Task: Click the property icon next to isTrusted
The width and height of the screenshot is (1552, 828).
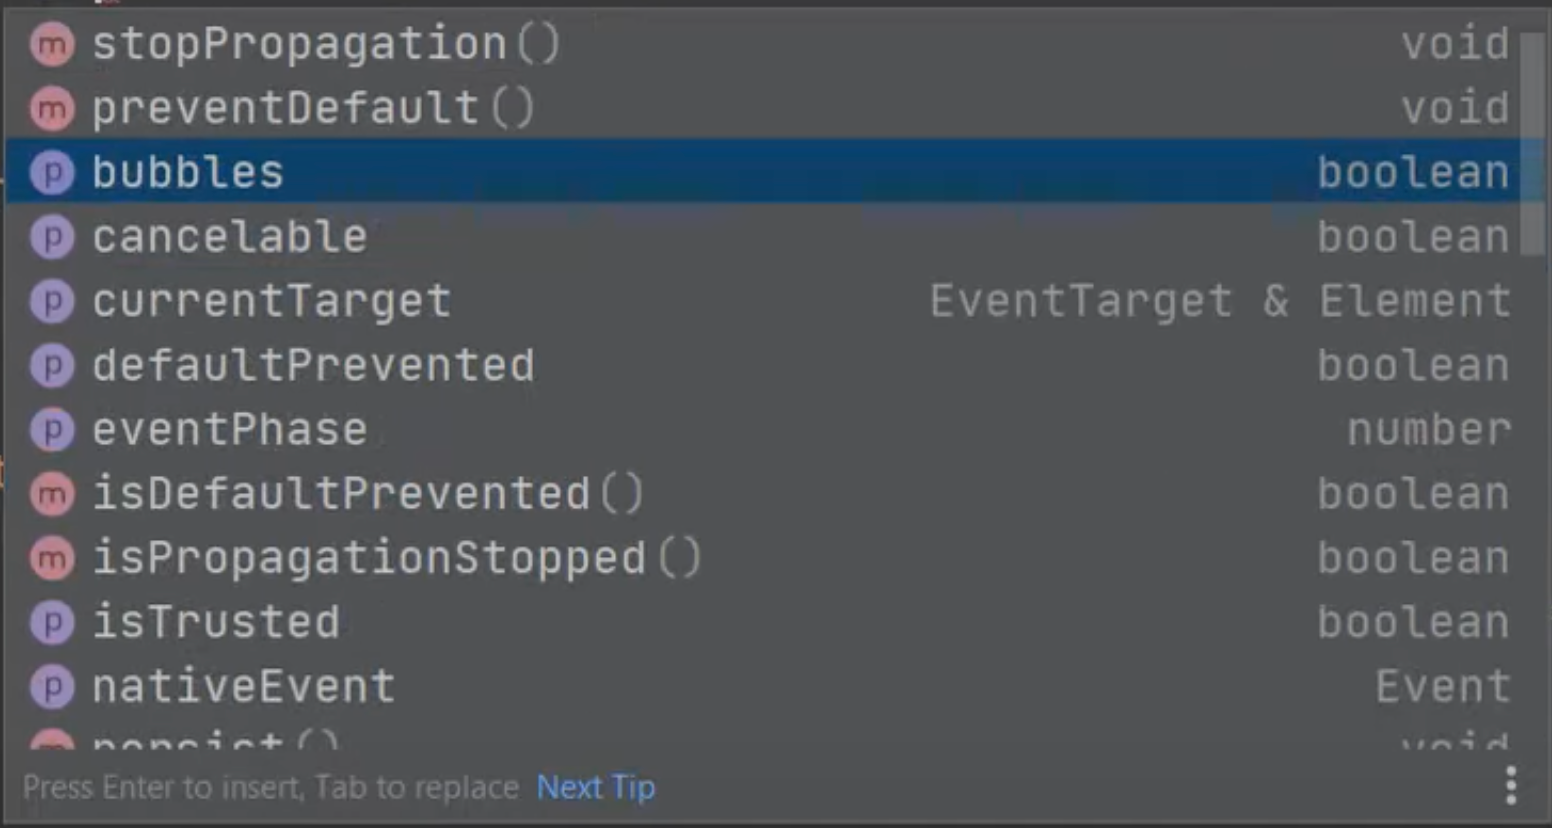Action: coord(52,623)
